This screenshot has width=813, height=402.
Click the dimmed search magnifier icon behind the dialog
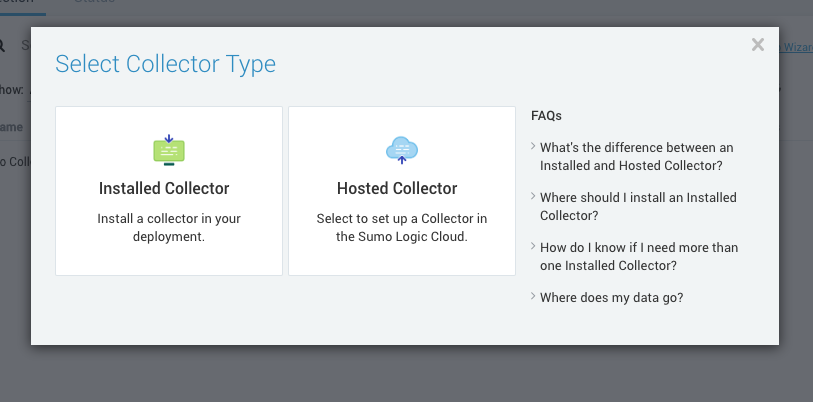click(3, 45)
